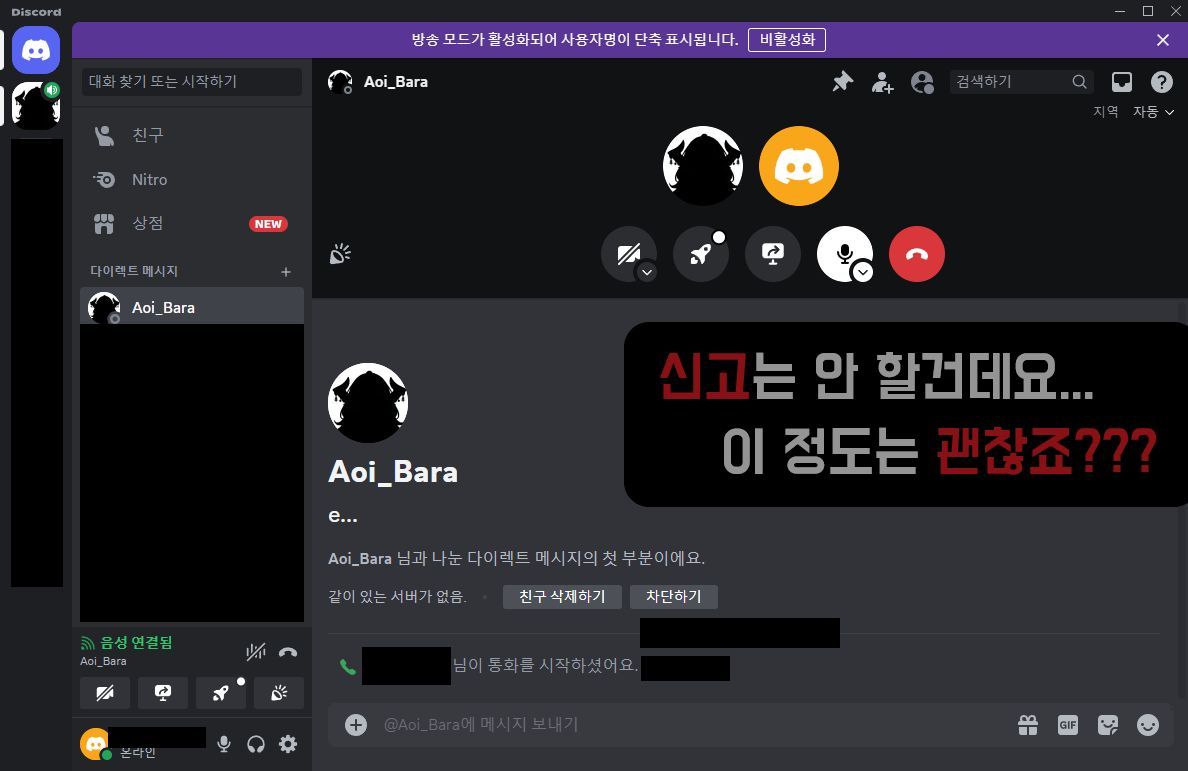
Task: Open the 친구 friends tab
Action: point(148,135)
